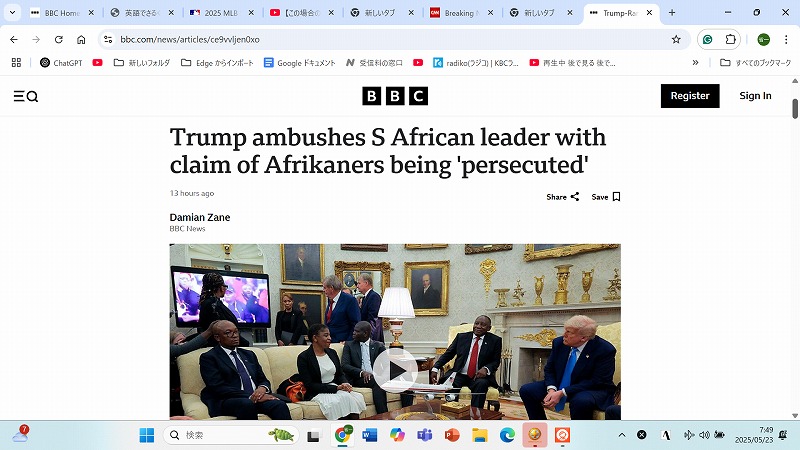800x450 pixels.
Task: Click the Sign In link
Action: [755, 96]
